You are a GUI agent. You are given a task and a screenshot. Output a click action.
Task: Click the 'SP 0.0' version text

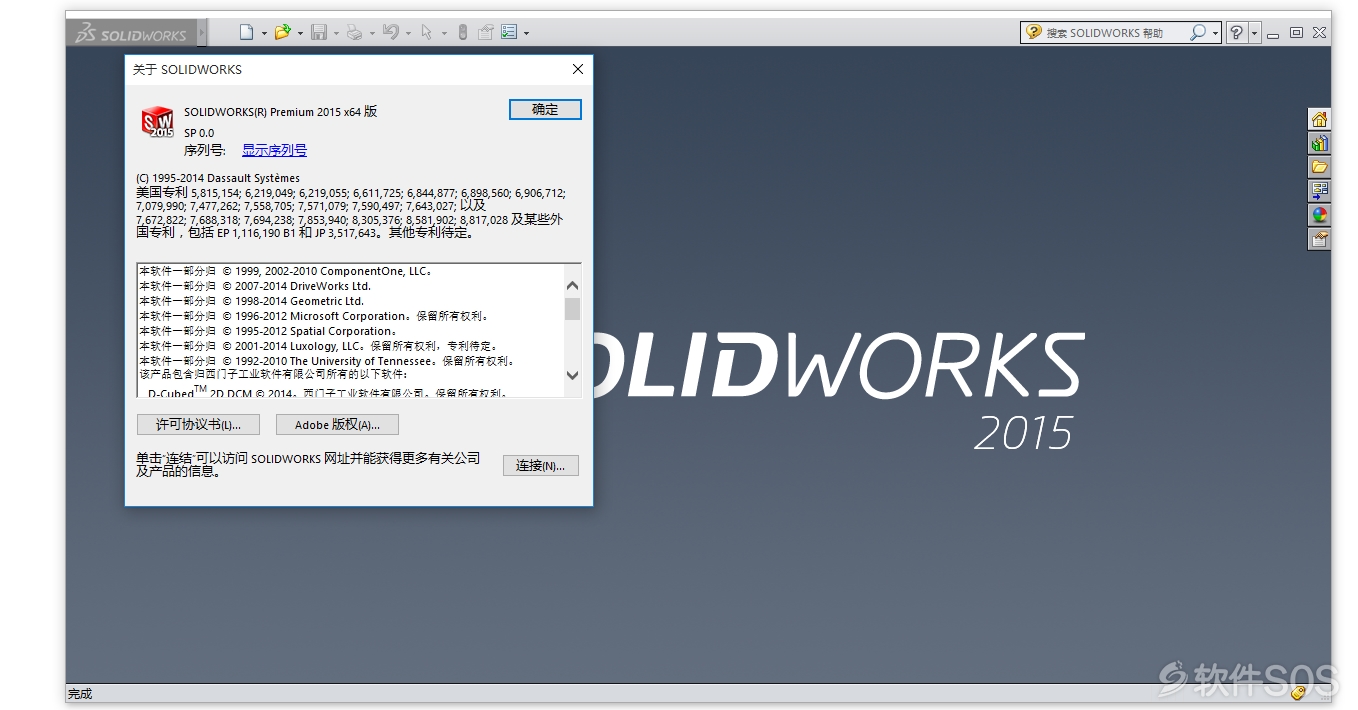(x=199, y=133)
